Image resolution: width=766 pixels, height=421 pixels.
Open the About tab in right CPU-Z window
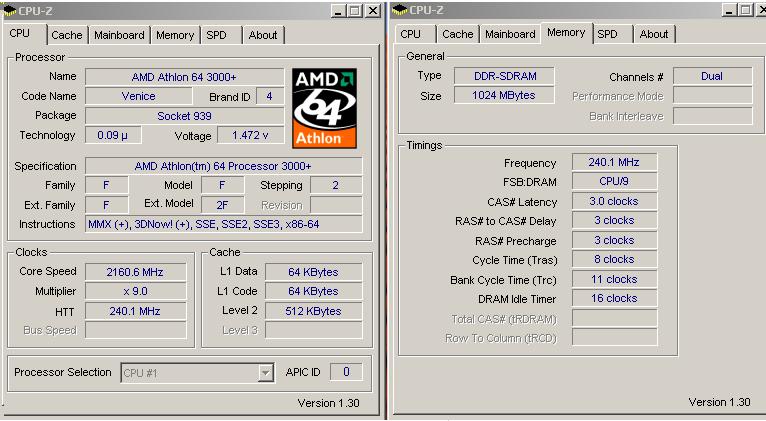[x=654, y=34]
